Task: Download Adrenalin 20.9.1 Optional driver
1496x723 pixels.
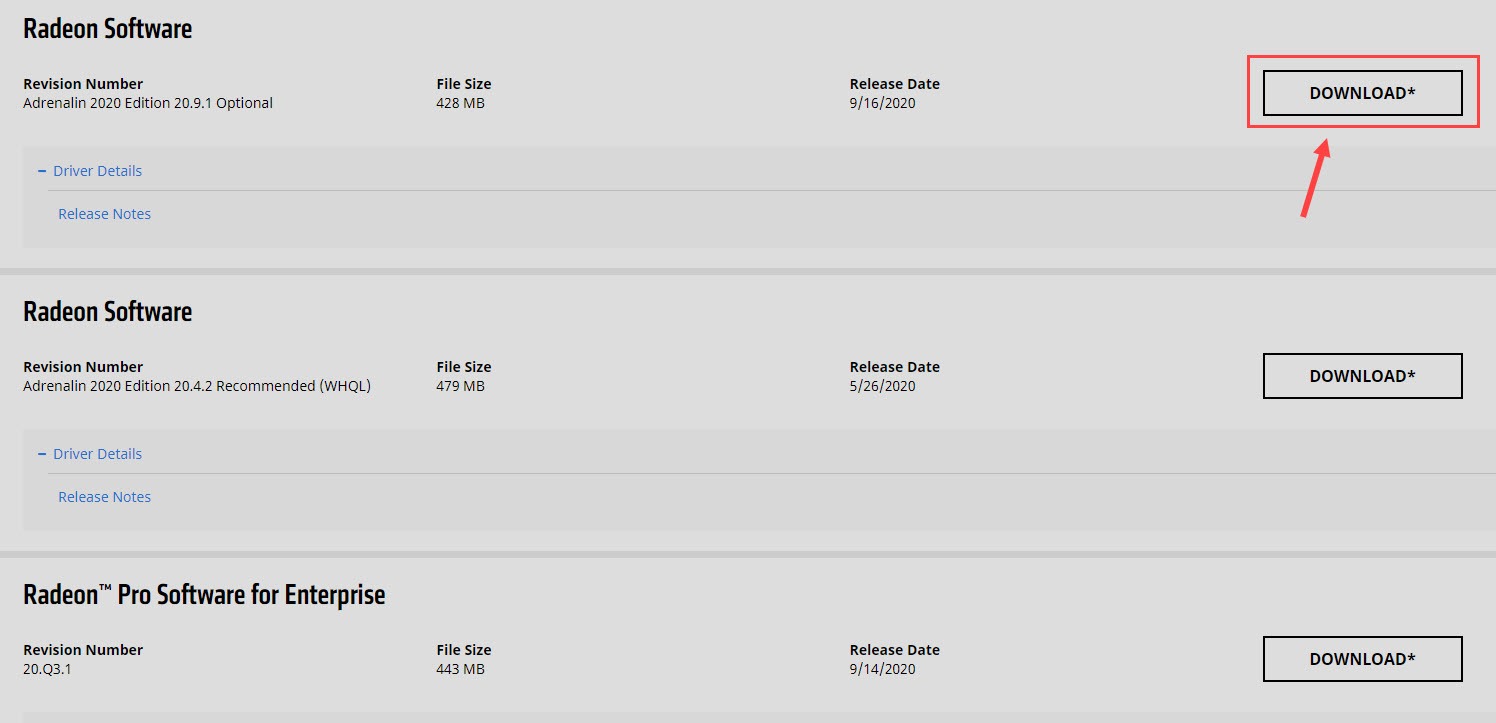Action: 1362,93
